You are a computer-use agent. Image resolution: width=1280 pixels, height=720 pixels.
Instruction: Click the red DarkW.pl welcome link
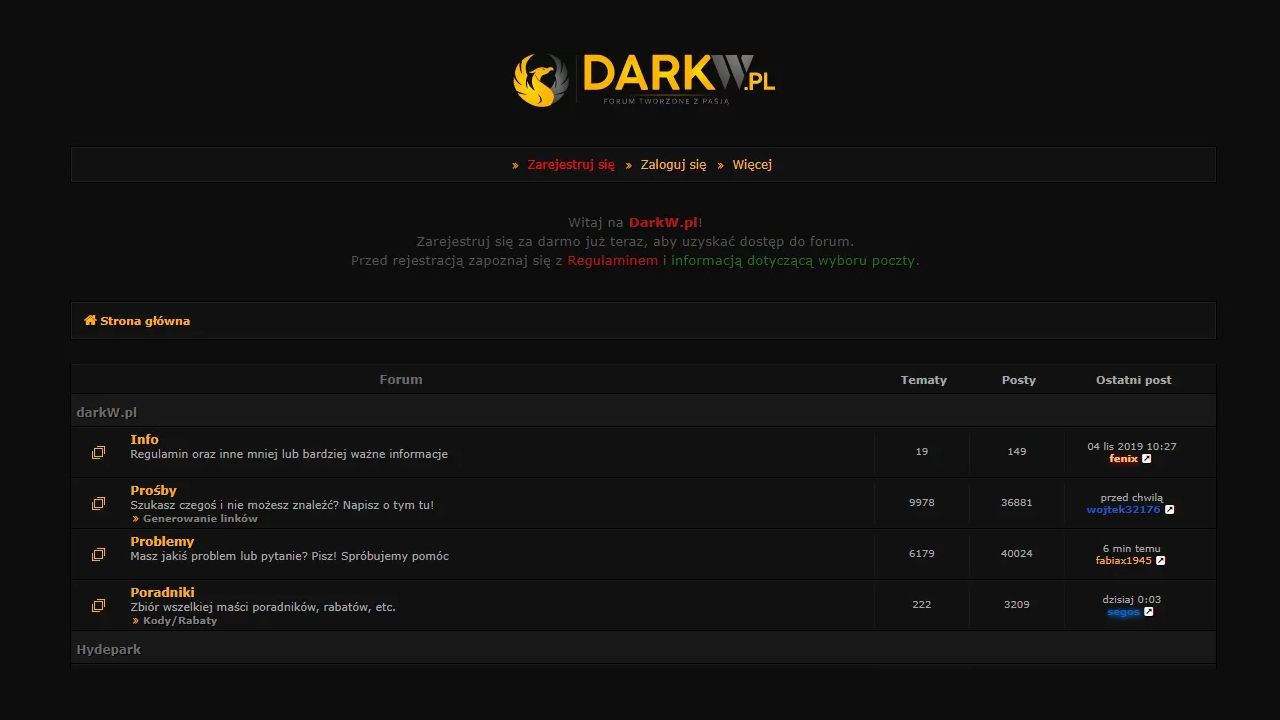664,222
